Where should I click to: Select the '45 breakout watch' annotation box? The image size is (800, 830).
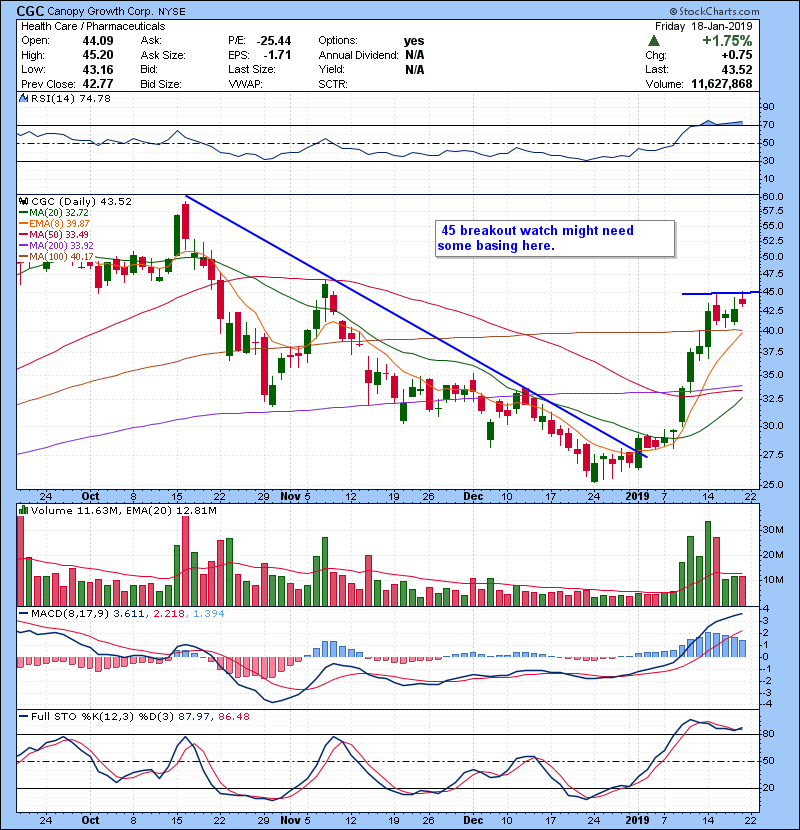pos(553,238)
